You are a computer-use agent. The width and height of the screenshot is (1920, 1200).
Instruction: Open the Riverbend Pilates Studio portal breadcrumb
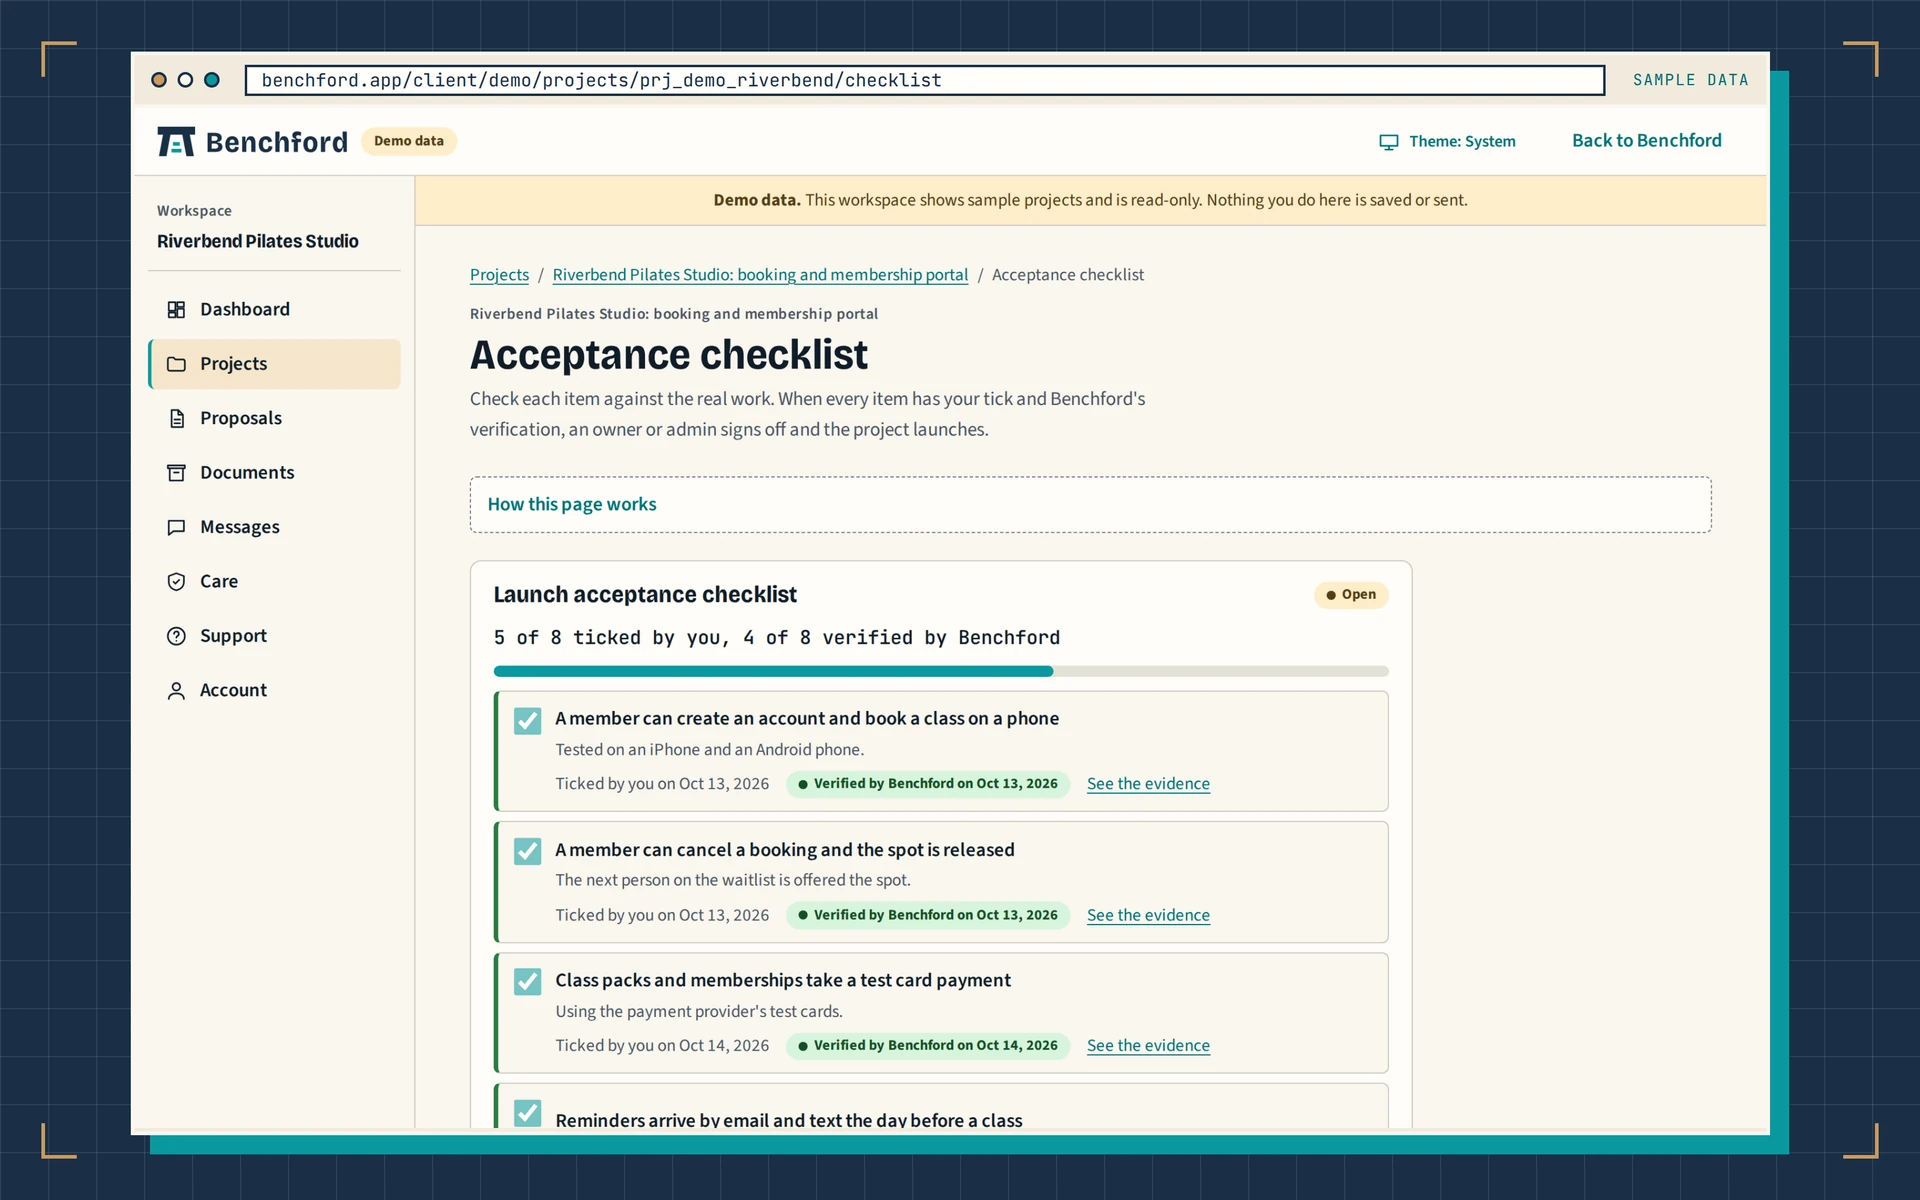[x=760, y=275]
